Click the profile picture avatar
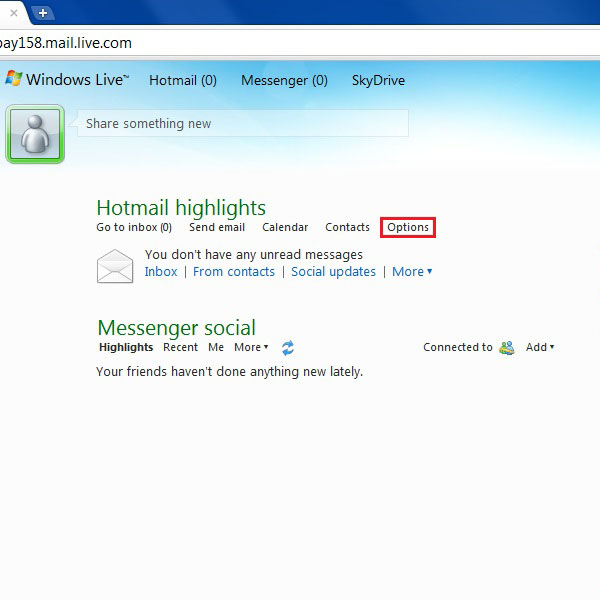Viewport: 600px width, 600px height. 35,134
